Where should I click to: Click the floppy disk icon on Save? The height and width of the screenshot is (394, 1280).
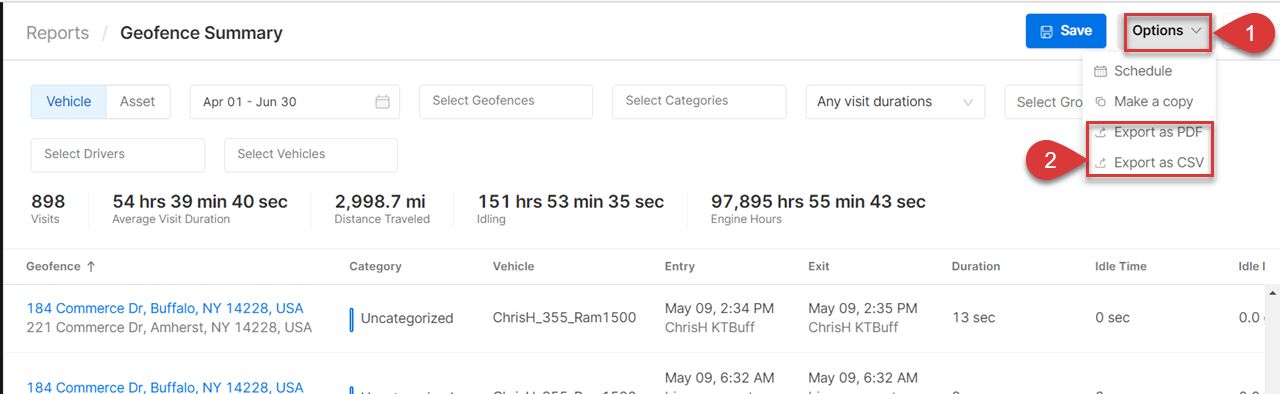point(1046,31)
